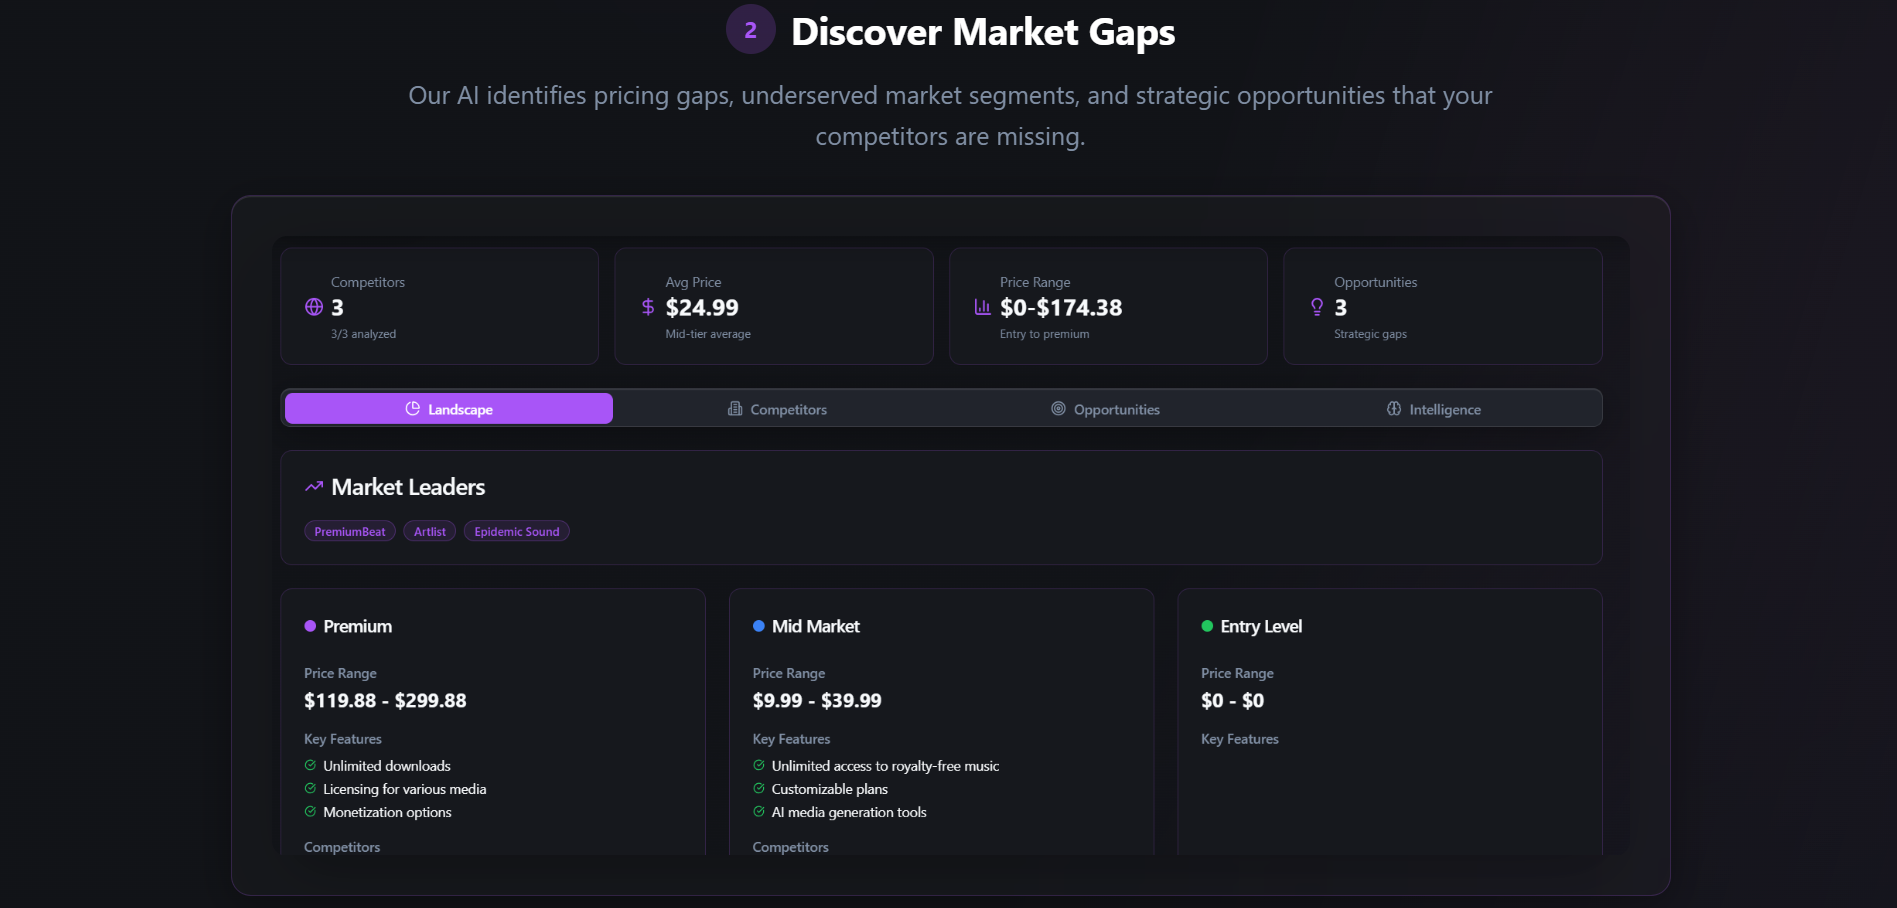Click the dollar sign icon for Avg Price
1897x908 pixels.
648,307
